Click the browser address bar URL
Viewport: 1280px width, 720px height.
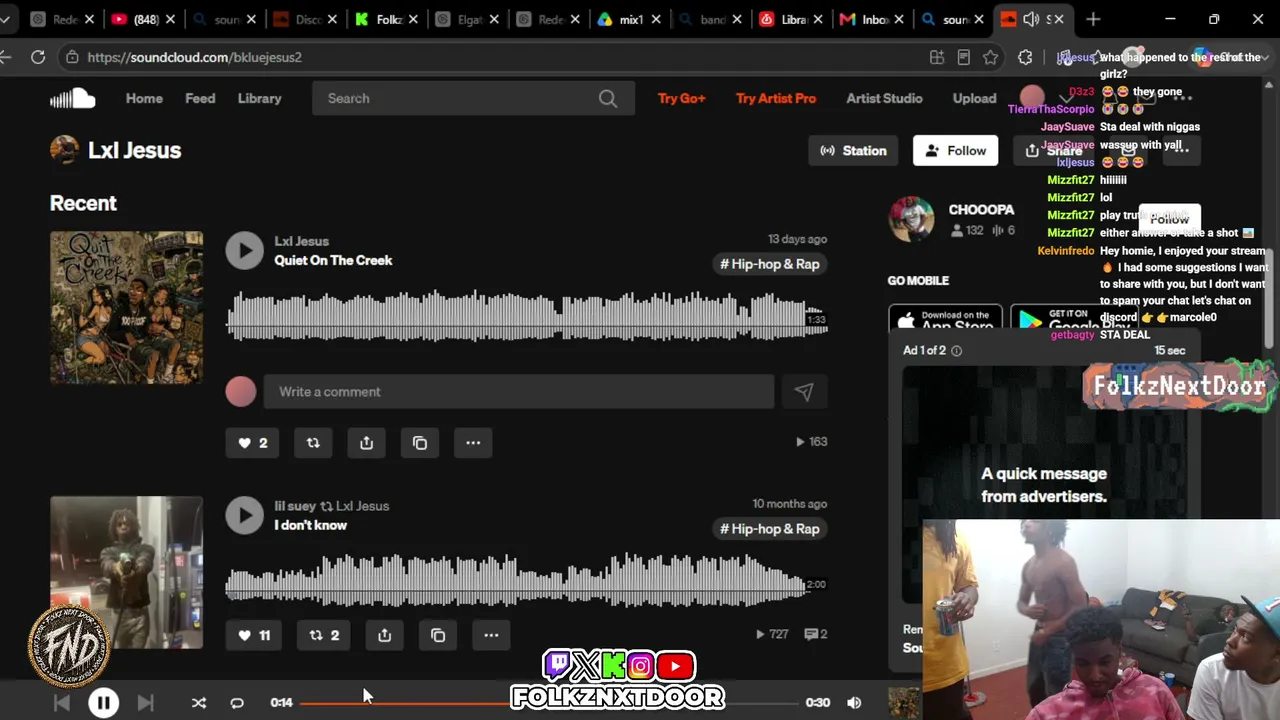tap(194, 57)
